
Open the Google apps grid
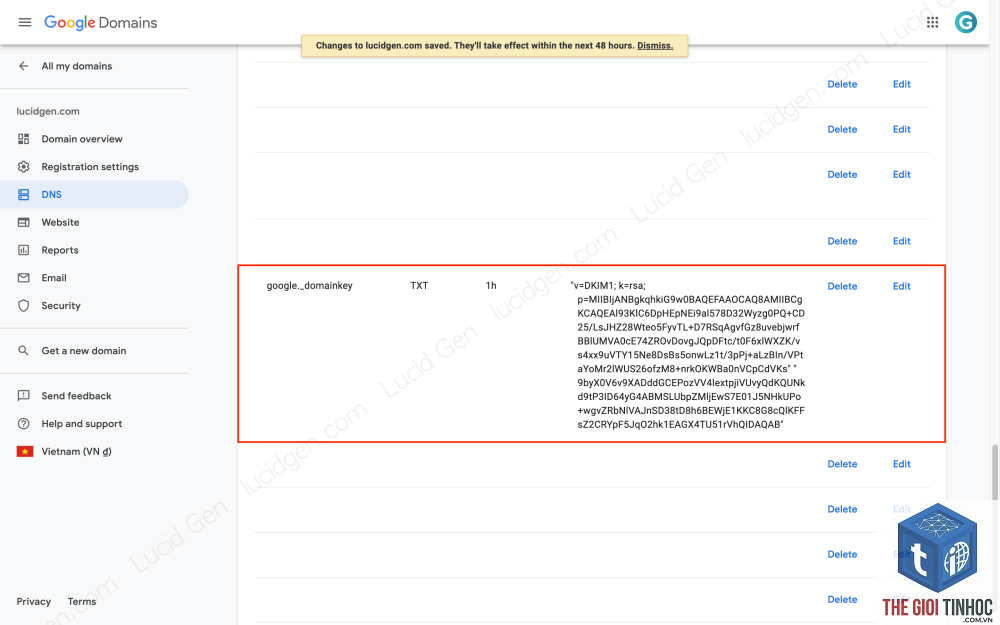tap(932, 22)
